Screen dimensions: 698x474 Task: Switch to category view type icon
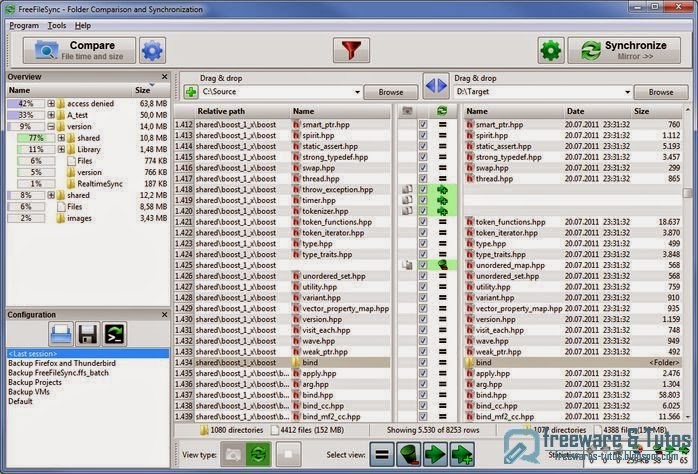[232, 454]
